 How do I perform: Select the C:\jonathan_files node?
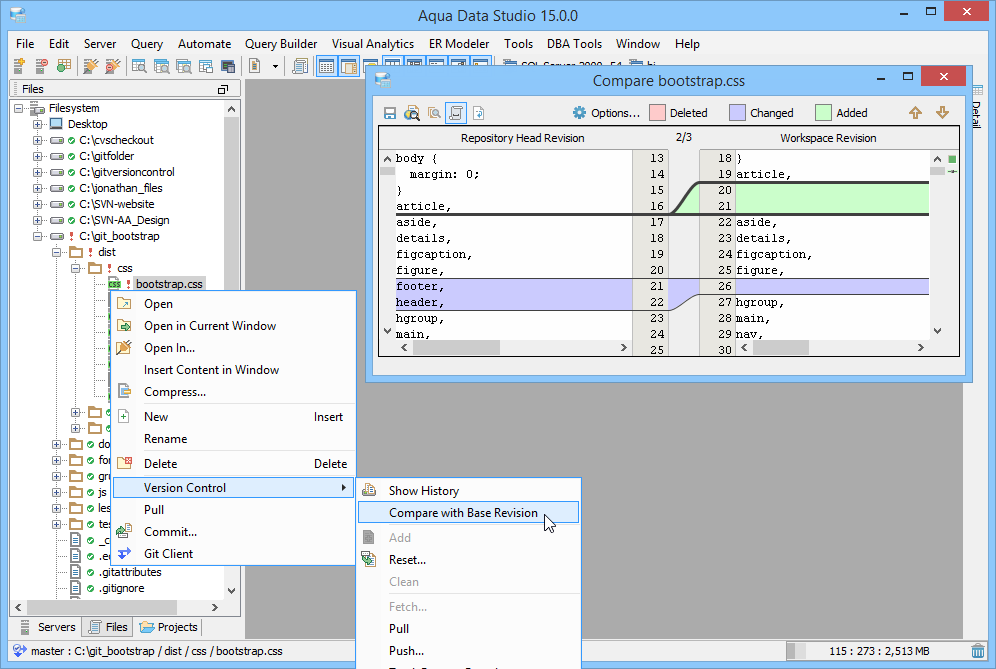[121, 188]
